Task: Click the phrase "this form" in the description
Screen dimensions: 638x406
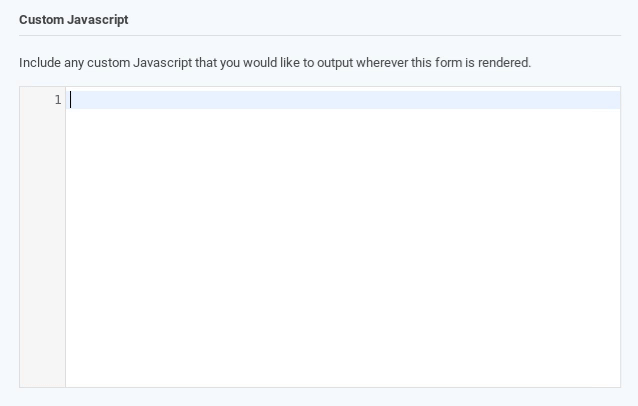Action: pyautogui.click(x=437, y=63)
